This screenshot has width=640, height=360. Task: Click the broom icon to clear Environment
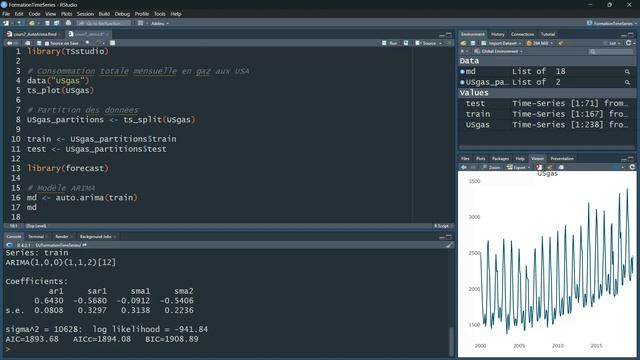click(x=561, y=43)
